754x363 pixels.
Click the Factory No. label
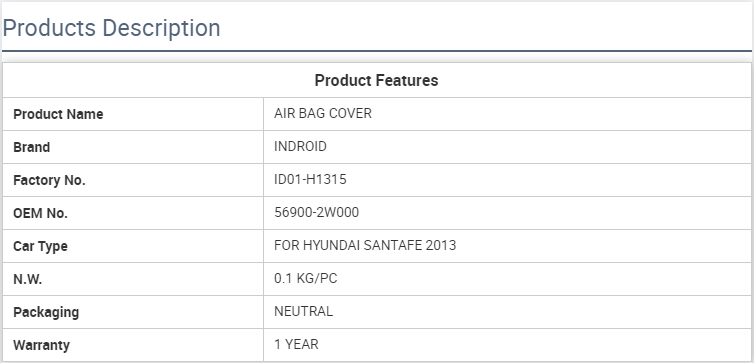49,180
